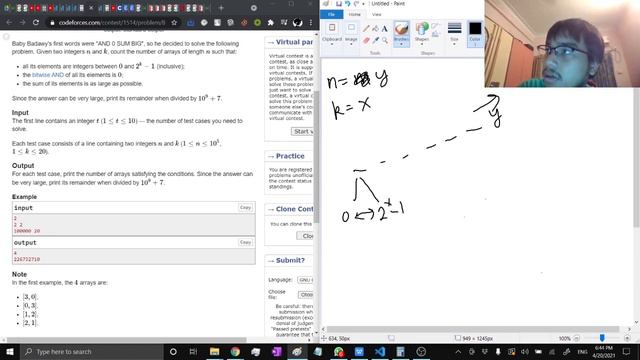Expand the Clipboard group dropdown
This screenshot has height=360, width=640.
point(332,44)
